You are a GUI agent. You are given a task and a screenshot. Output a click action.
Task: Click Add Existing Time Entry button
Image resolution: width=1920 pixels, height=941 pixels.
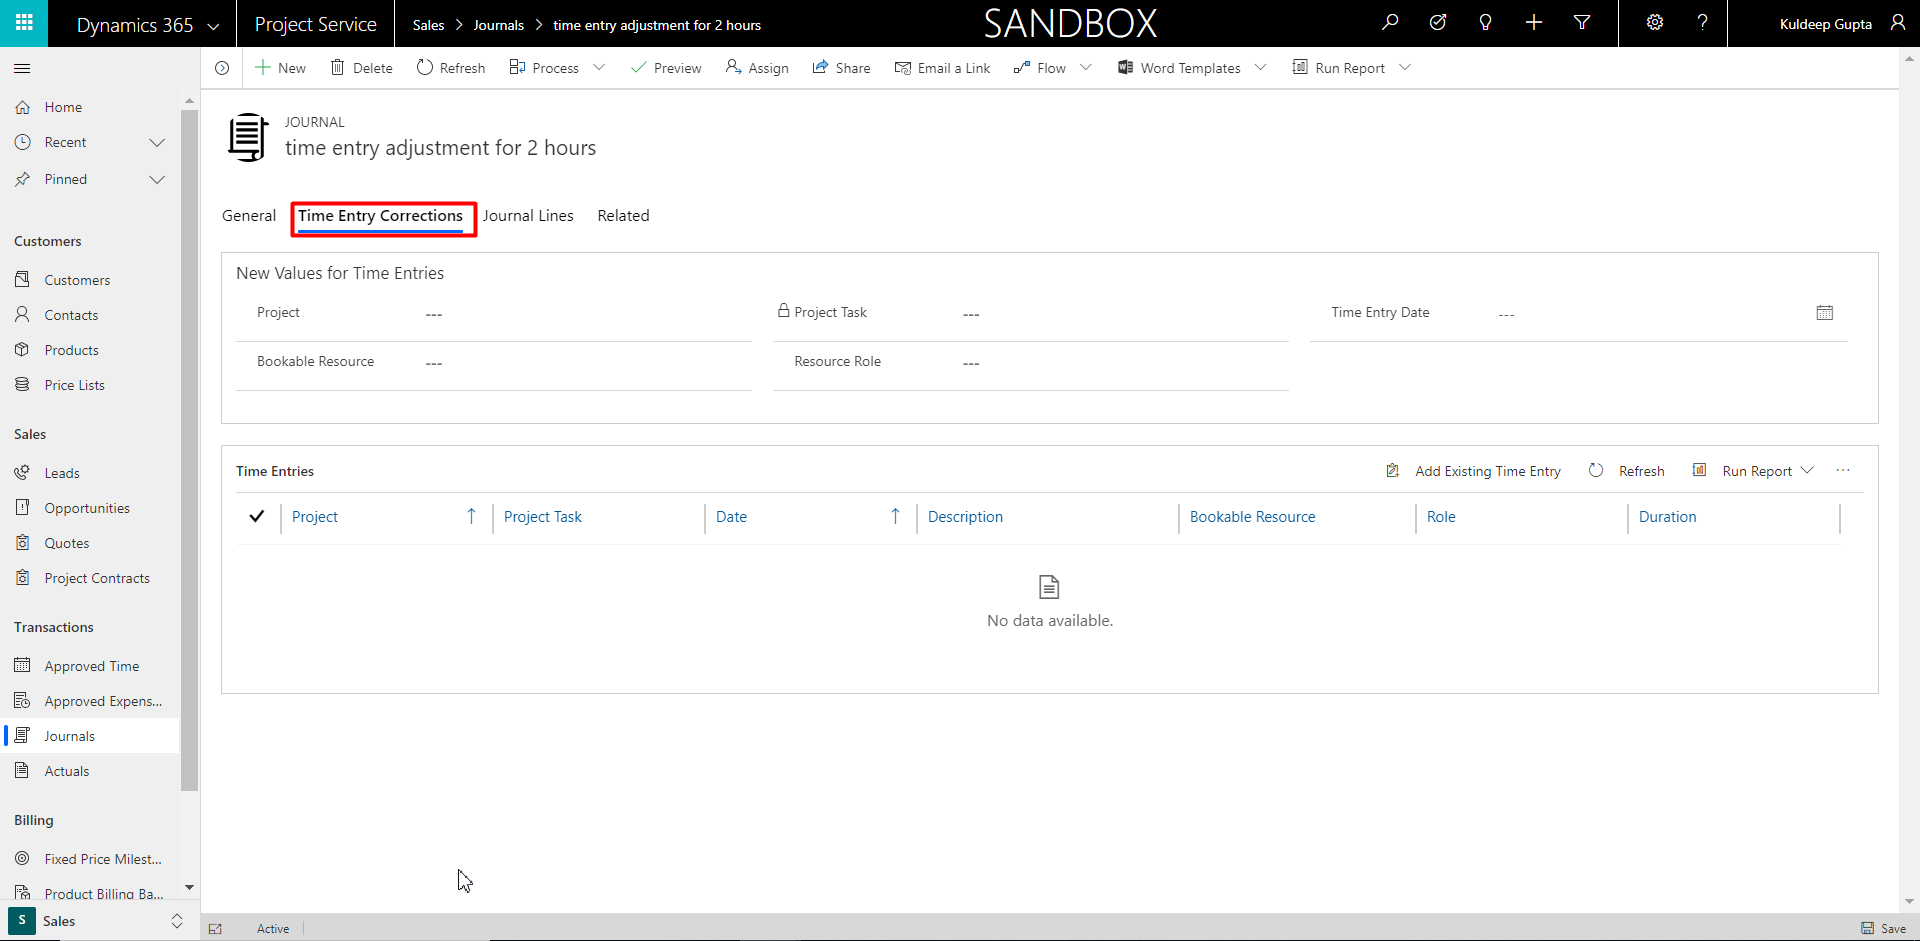click(1474, 471)
